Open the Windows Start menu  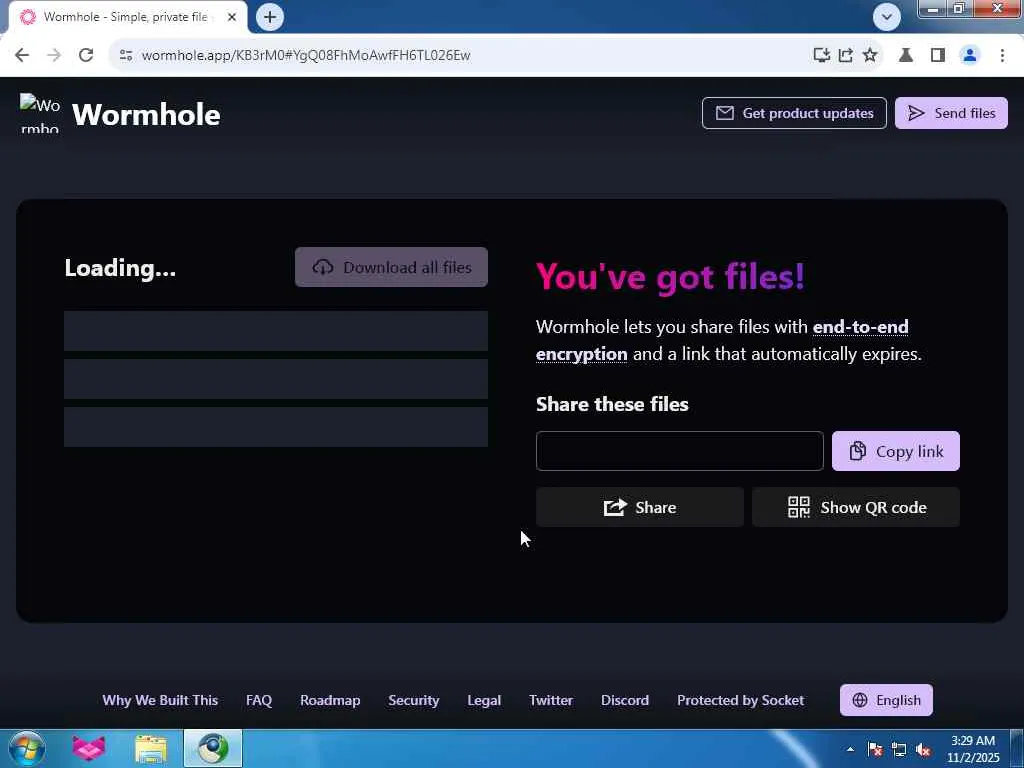pyautogui.click(x=27, y=748)
